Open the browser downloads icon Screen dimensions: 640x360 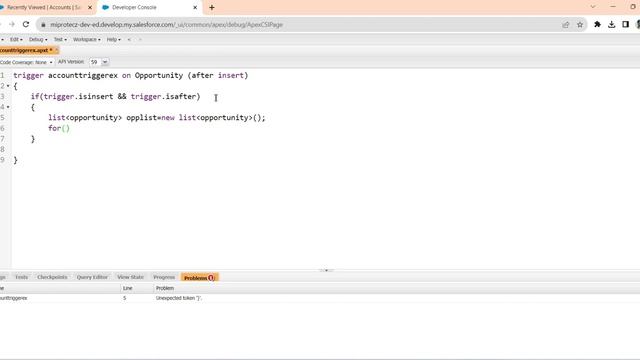(x=611, y=24)
